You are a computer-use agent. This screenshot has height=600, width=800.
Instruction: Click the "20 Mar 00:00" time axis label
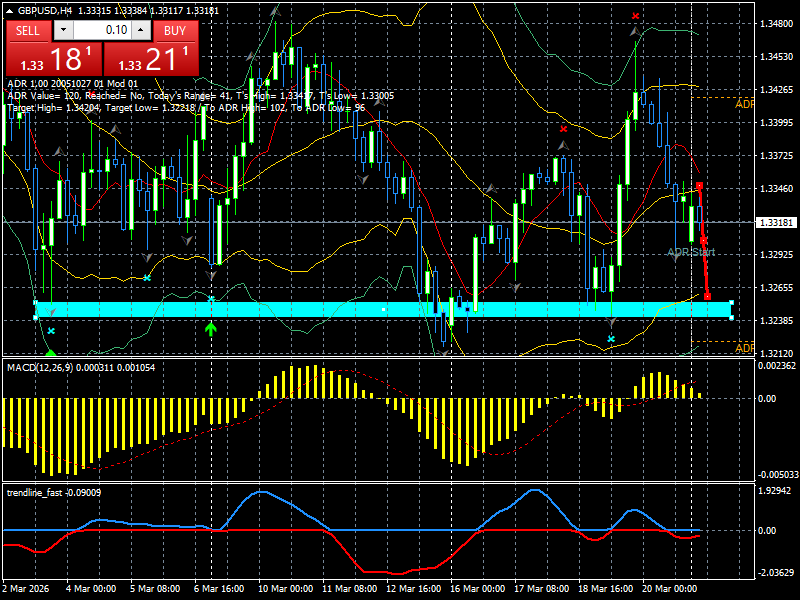669,588
